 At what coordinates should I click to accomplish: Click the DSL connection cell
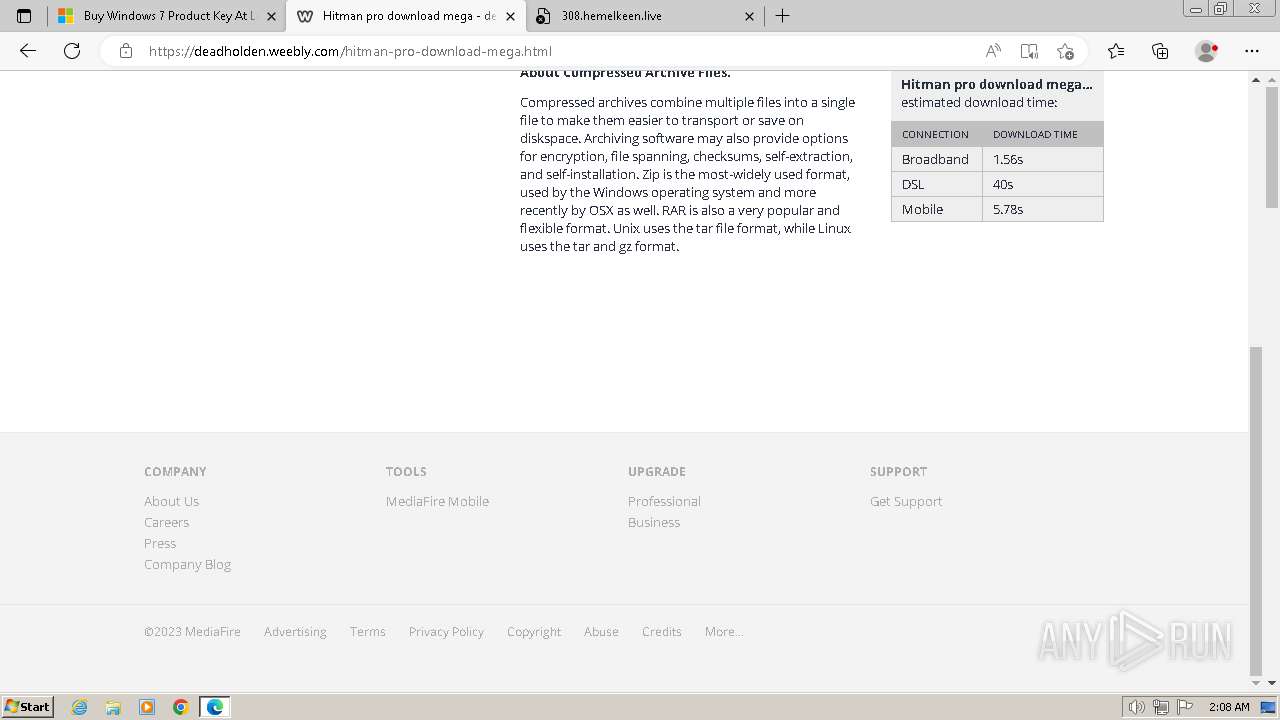(x=937, y=184)
